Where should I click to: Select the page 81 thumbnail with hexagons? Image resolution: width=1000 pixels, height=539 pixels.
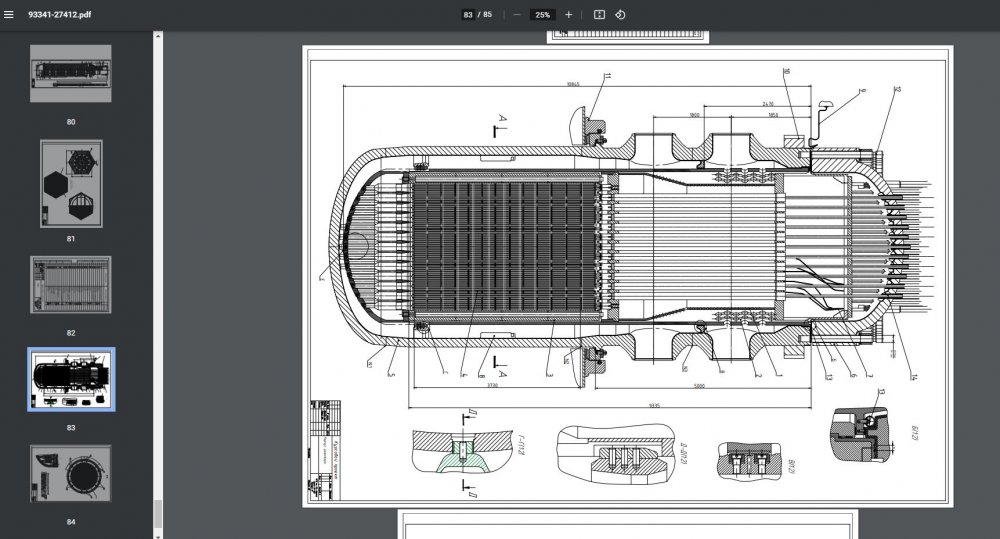tap(71, 183)
